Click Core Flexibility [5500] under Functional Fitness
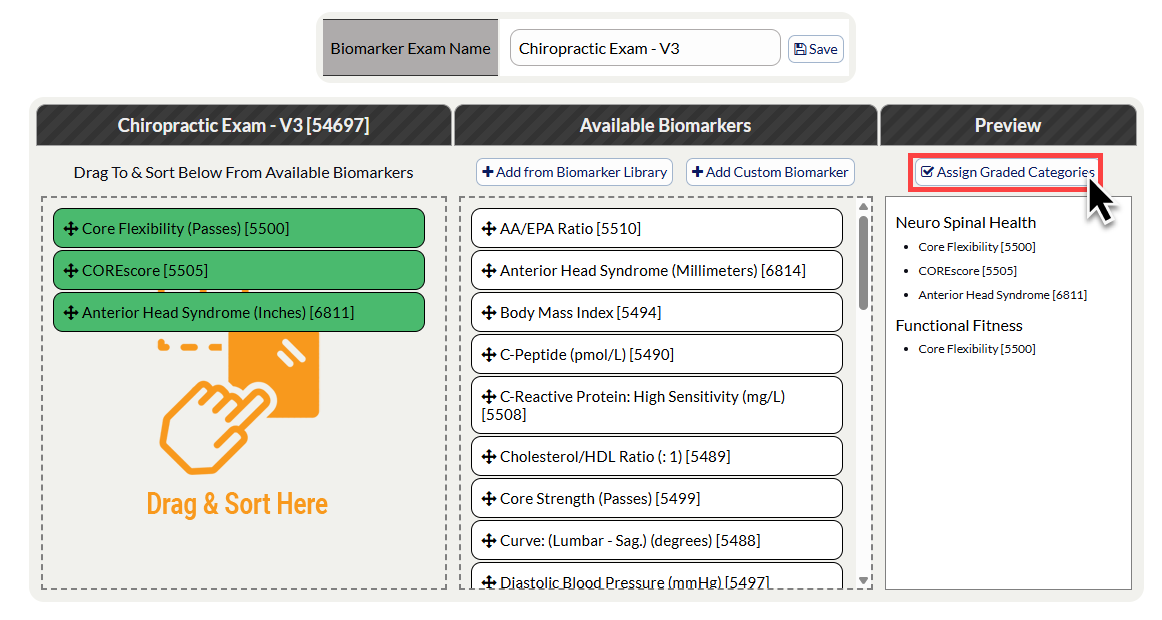The image size is (1162, 620). pyautogui.click(x=977, y=349)
